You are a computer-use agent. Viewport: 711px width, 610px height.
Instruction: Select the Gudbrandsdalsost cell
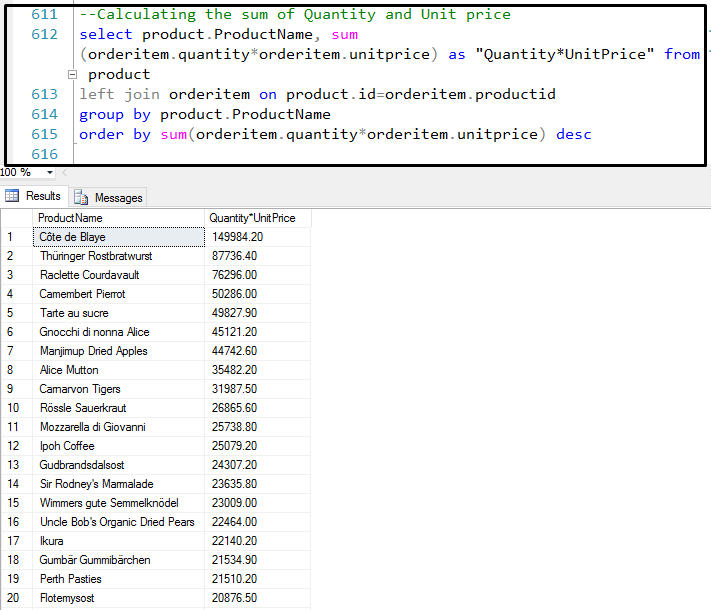click(118, 465)
